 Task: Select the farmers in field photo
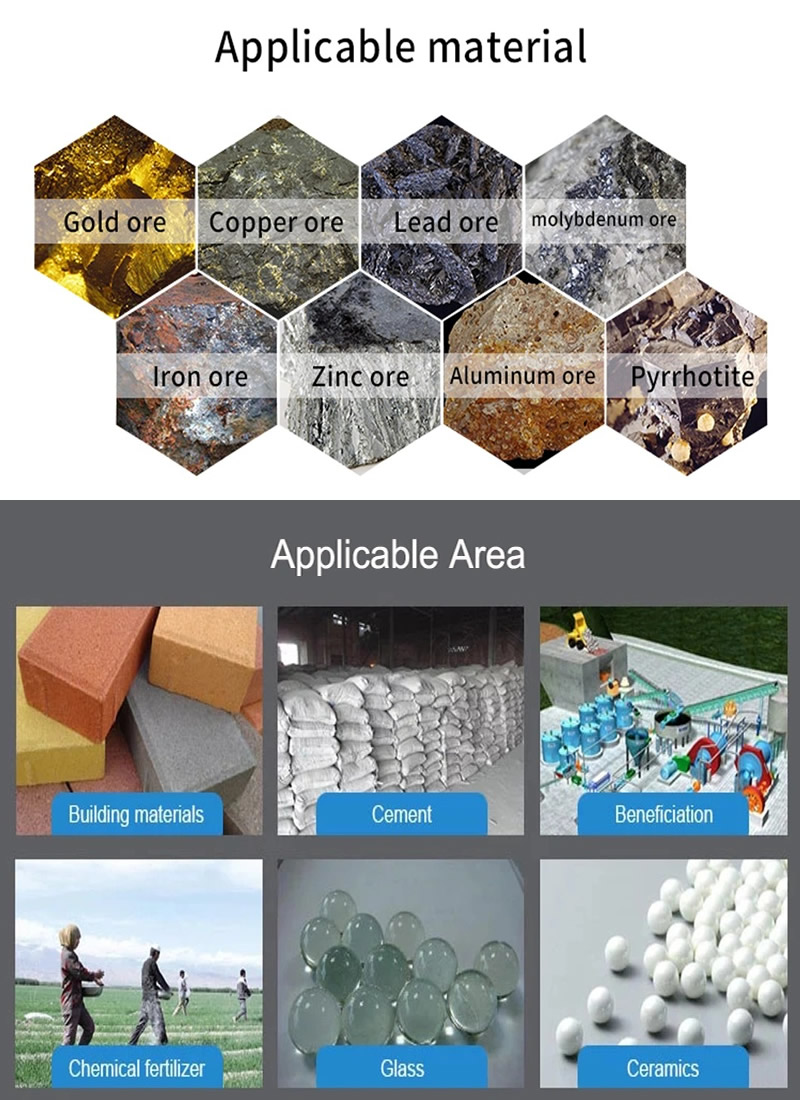point(139,974)
